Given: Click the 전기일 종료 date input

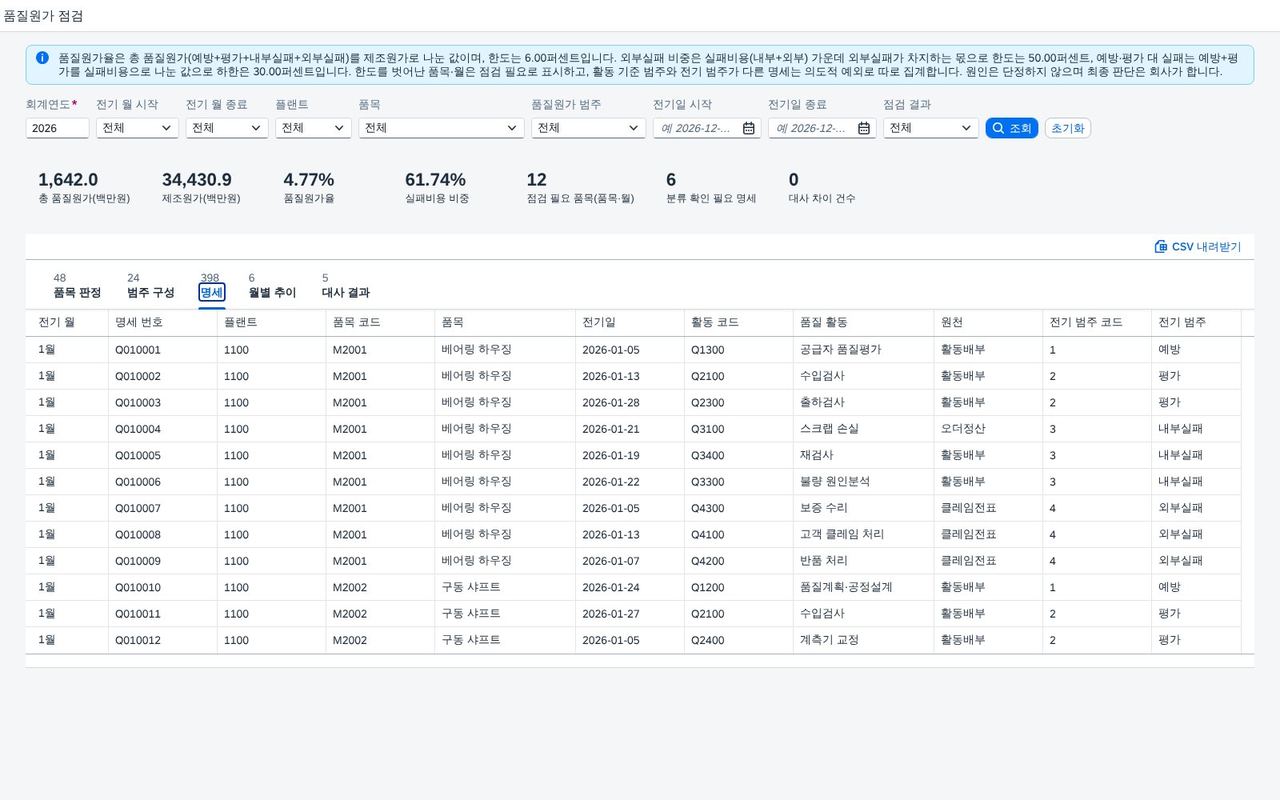Looking at the screenshot, I should (813, 128).
